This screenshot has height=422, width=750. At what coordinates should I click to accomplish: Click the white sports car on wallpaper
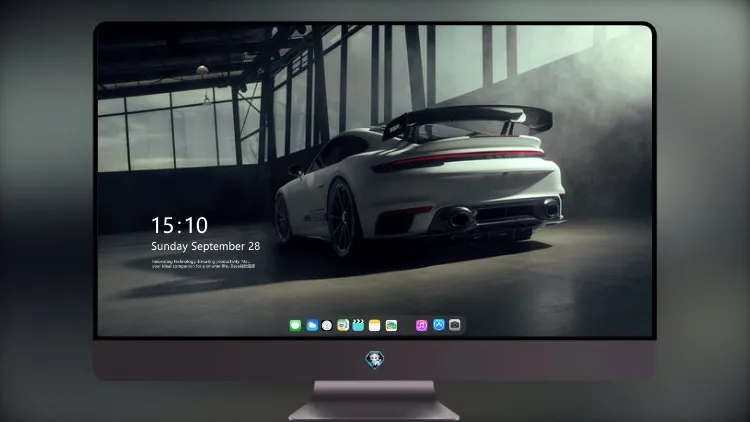click(x=420, y=182)
